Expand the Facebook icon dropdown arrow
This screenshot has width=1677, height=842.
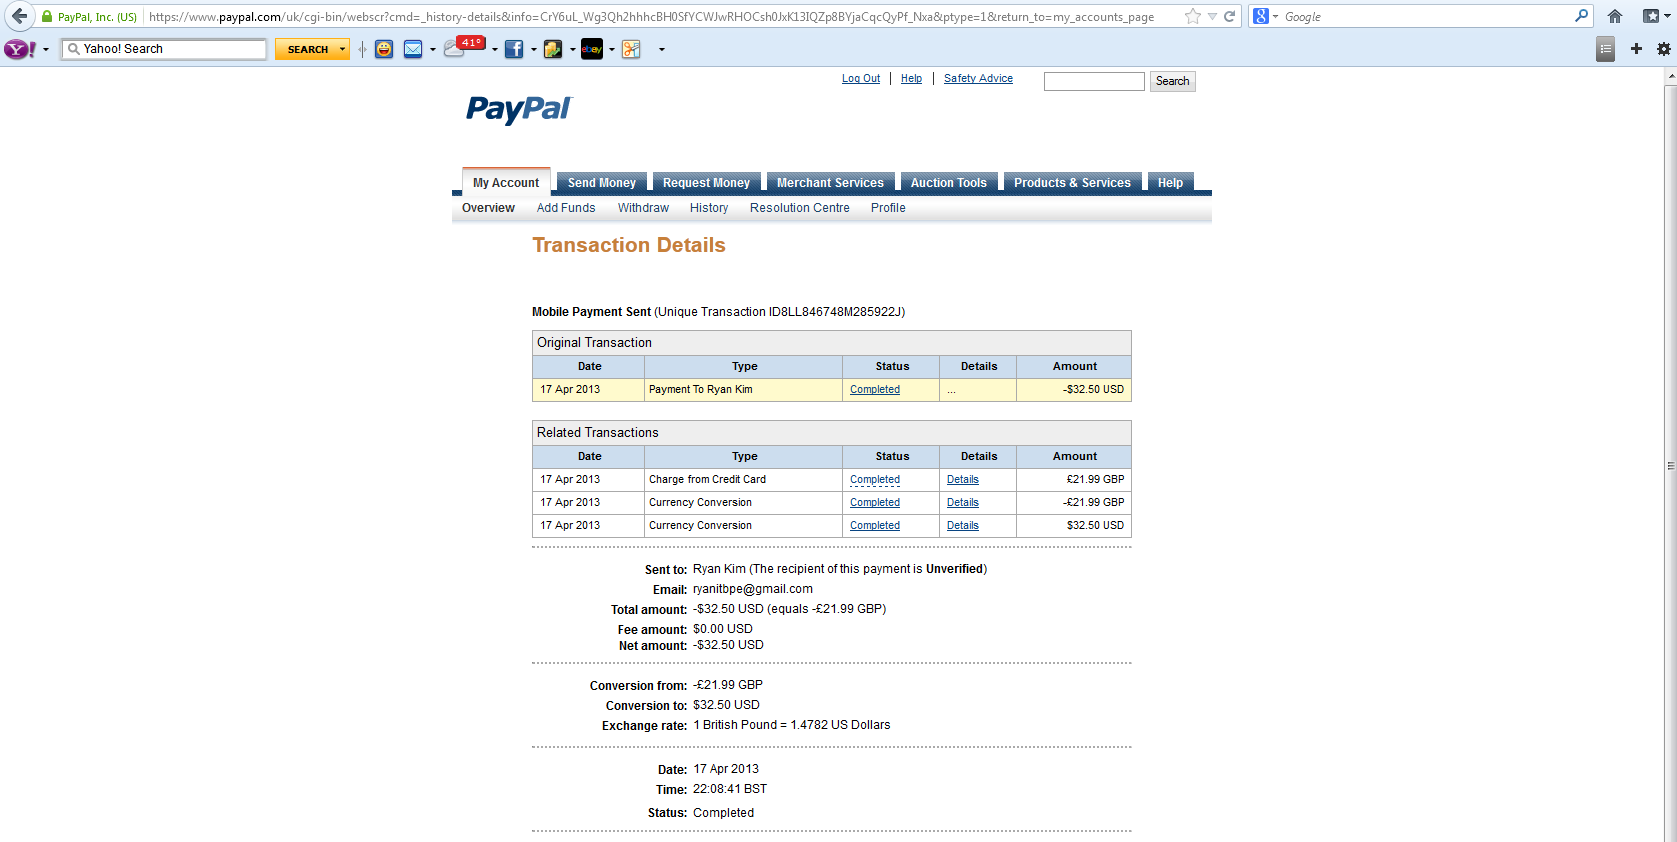tap(533, 50)
